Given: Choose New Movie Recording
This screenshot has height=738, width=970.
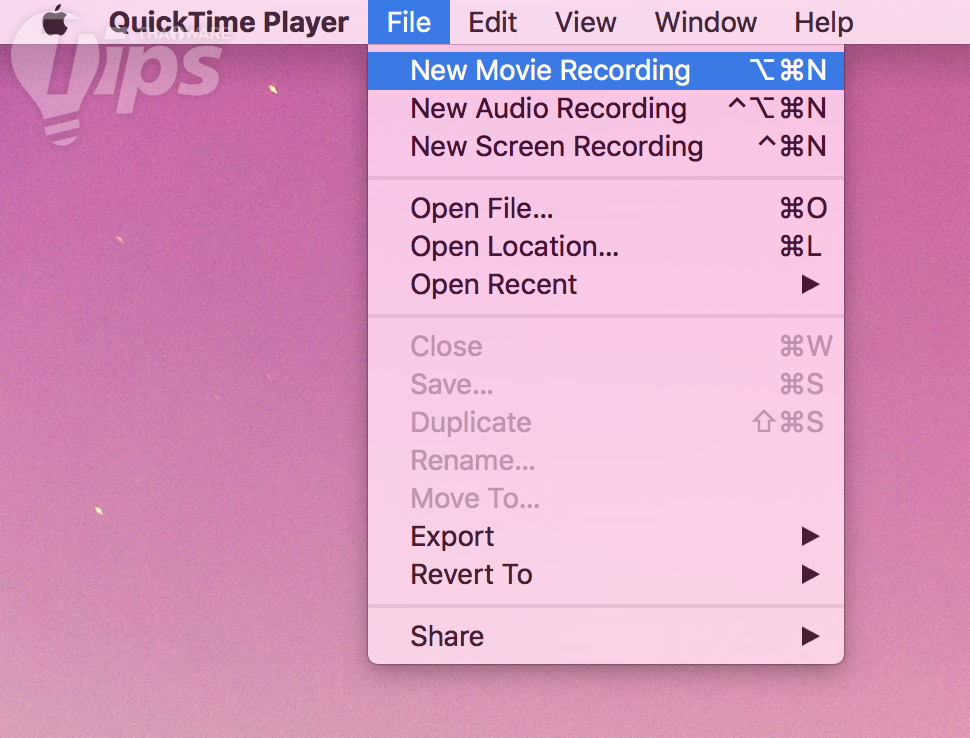Looking at the screenshot, I should click(x=550, y=71).
